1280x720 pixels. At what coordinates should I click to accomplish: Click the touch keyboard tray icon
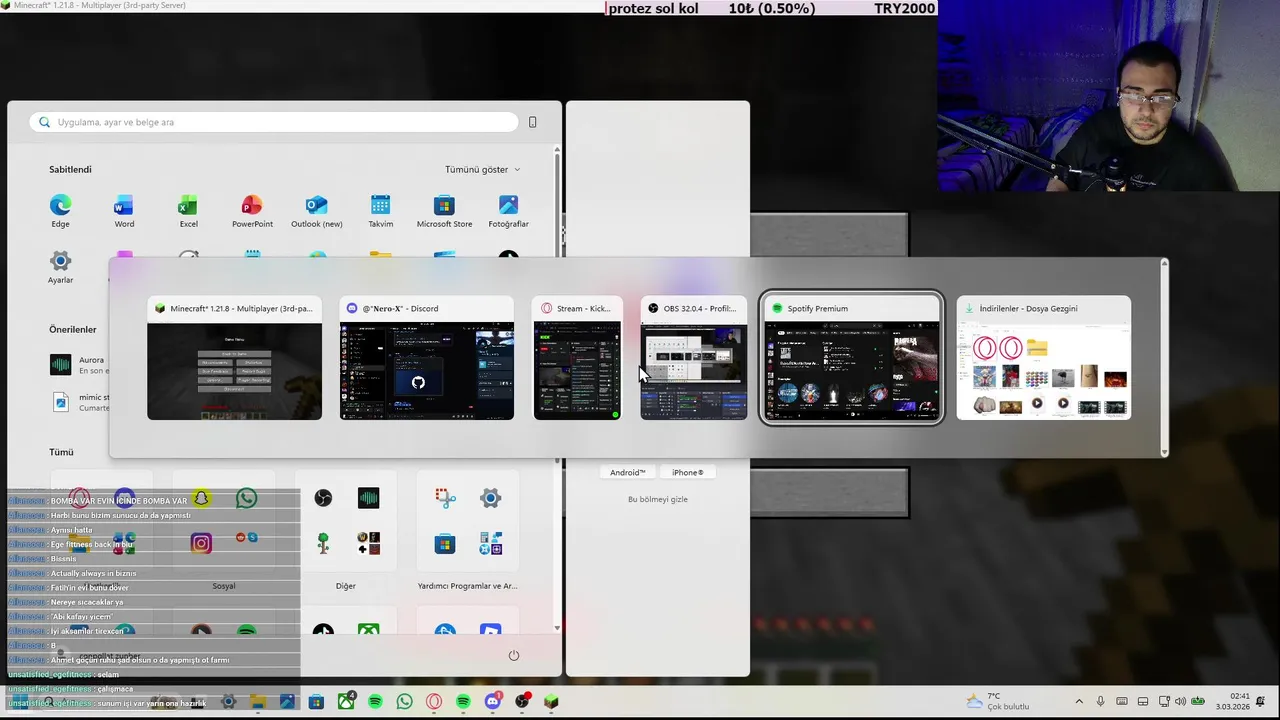point(1122,702)
